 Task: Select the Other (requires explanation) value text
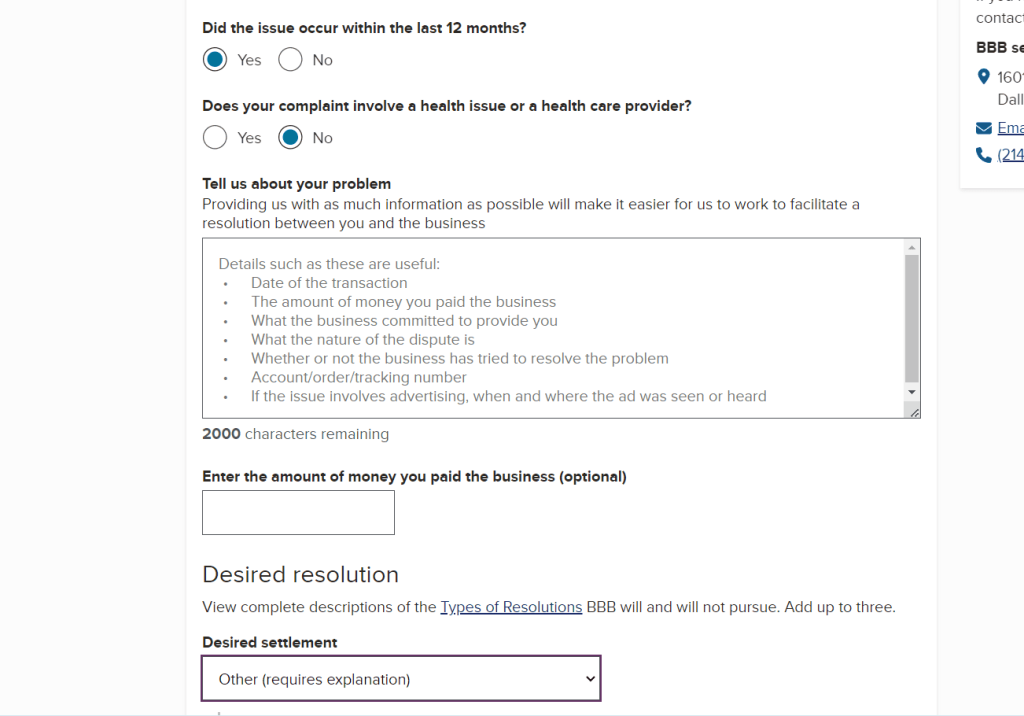click(x=312, y=678)
